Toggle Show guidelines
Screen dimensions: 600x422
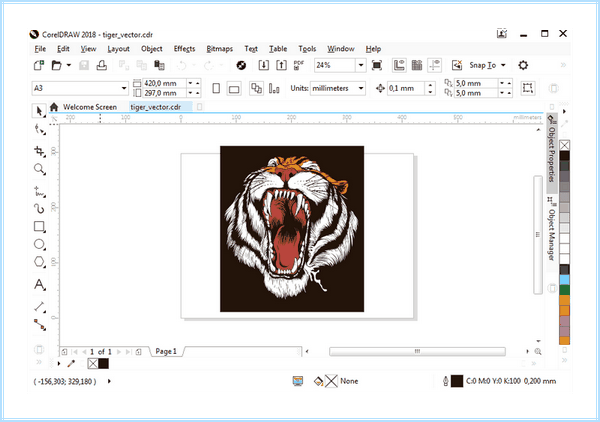[x=435, y=65]
